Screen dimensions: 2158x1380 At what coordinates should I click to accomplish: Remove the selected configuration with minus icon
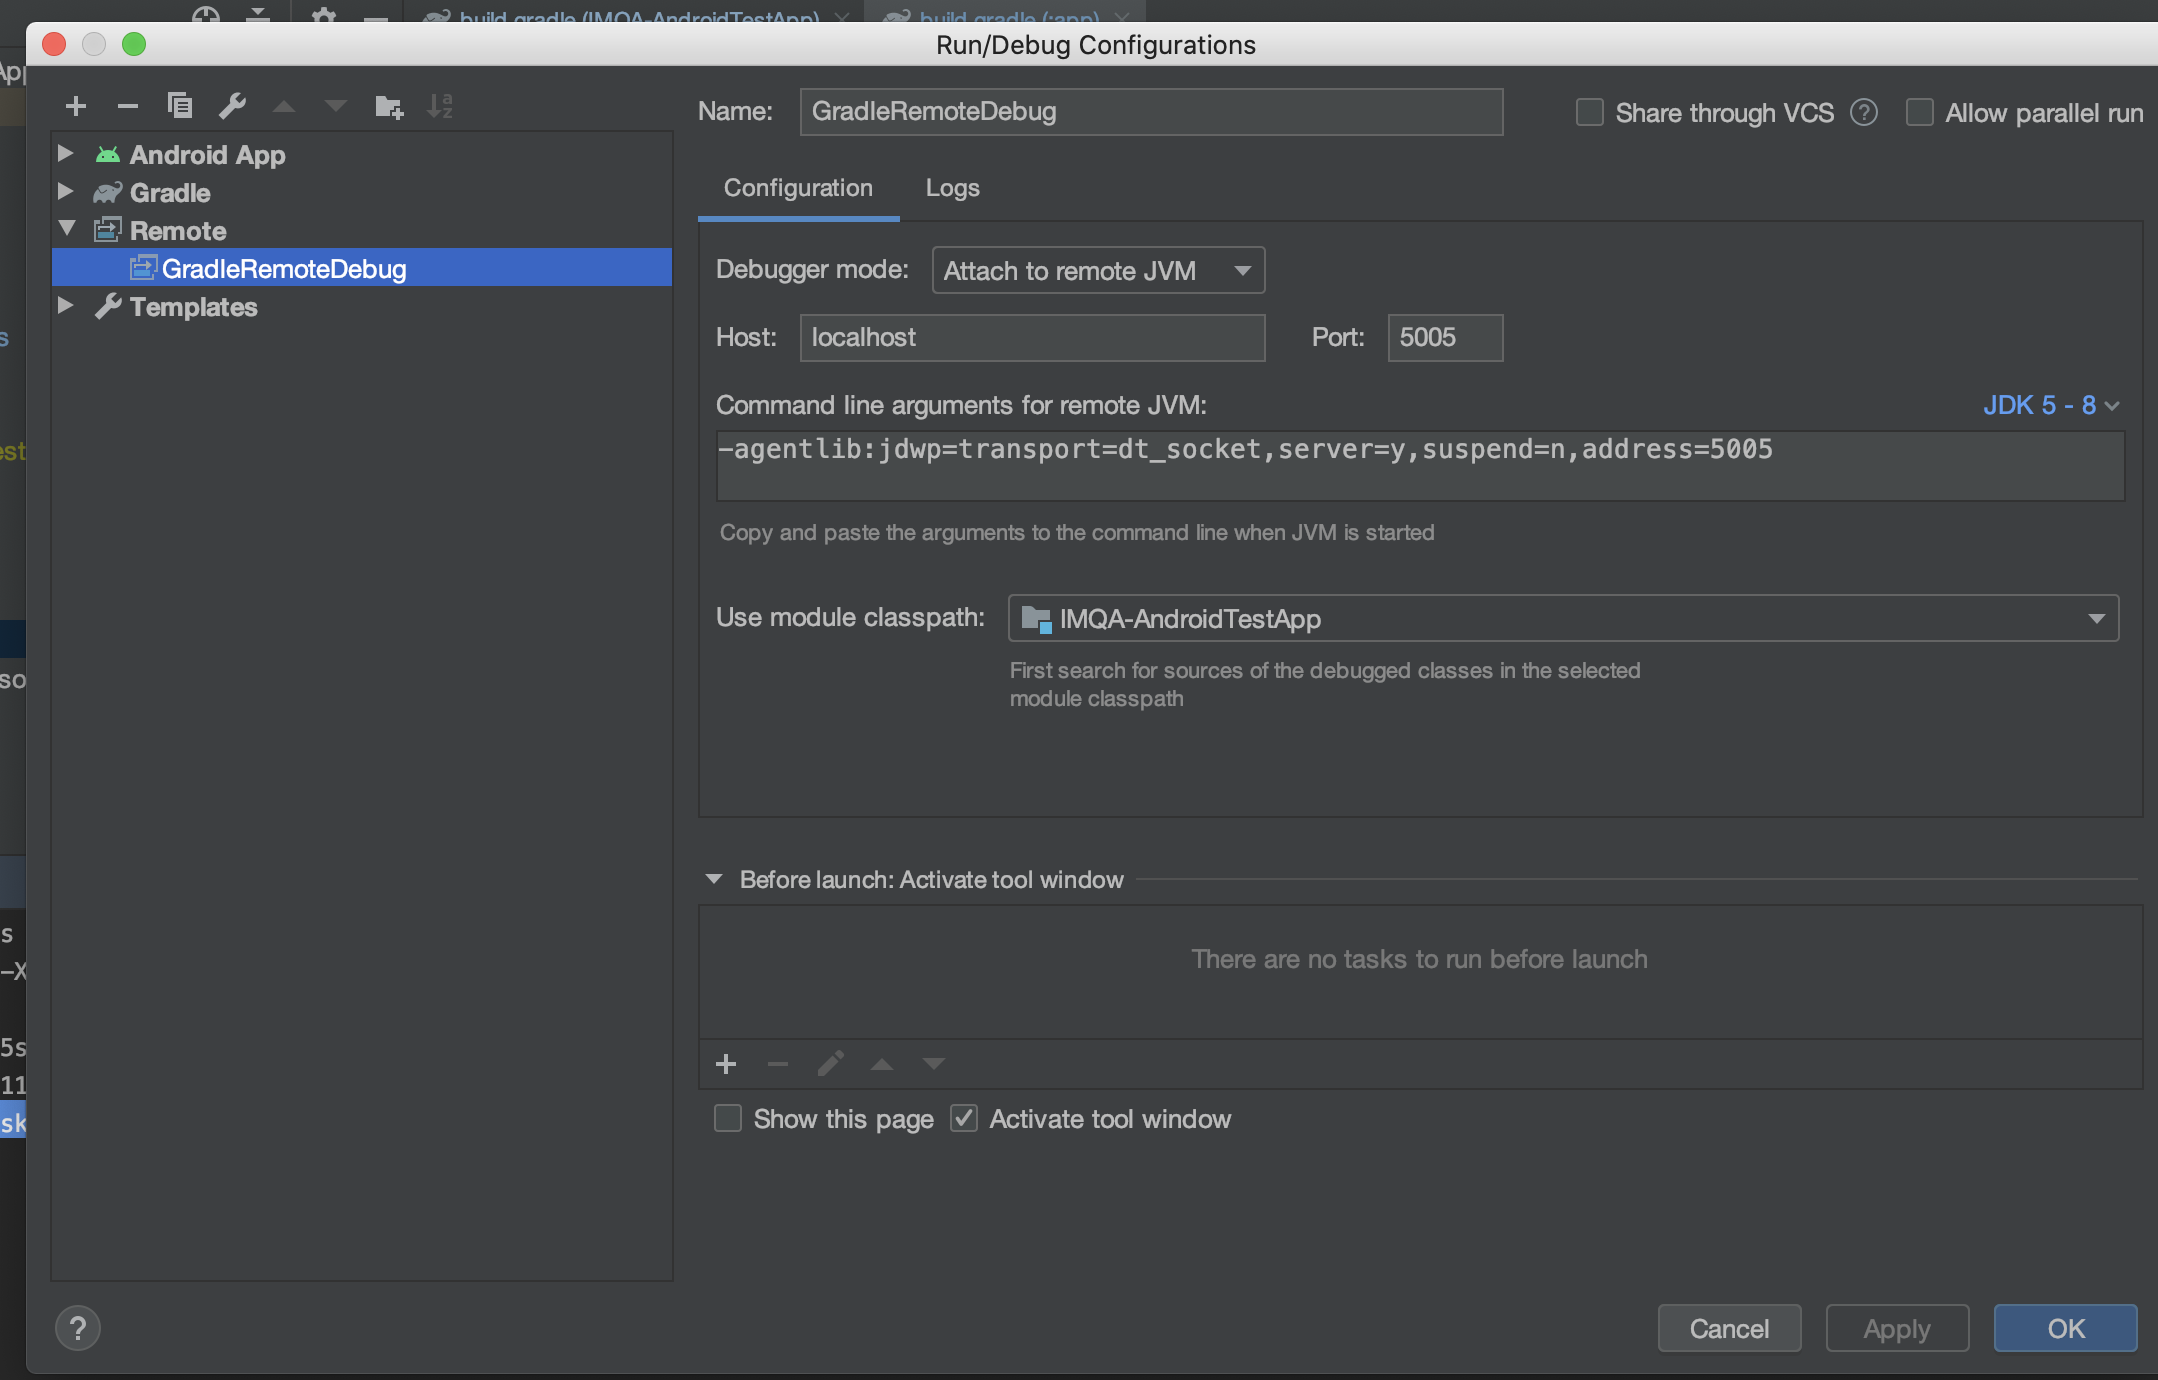click(x=127, y=106)
